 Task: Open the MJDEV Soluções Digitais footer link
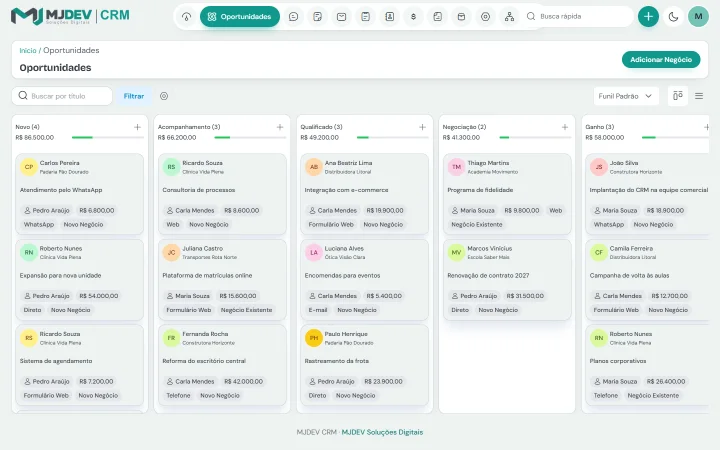(x=382, y=432)
